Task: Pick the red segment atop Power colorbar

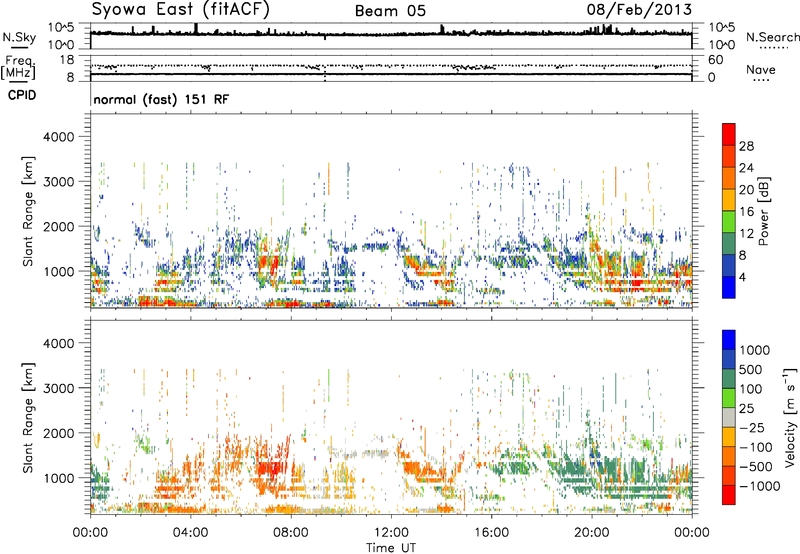Action: tap(729, 134)
